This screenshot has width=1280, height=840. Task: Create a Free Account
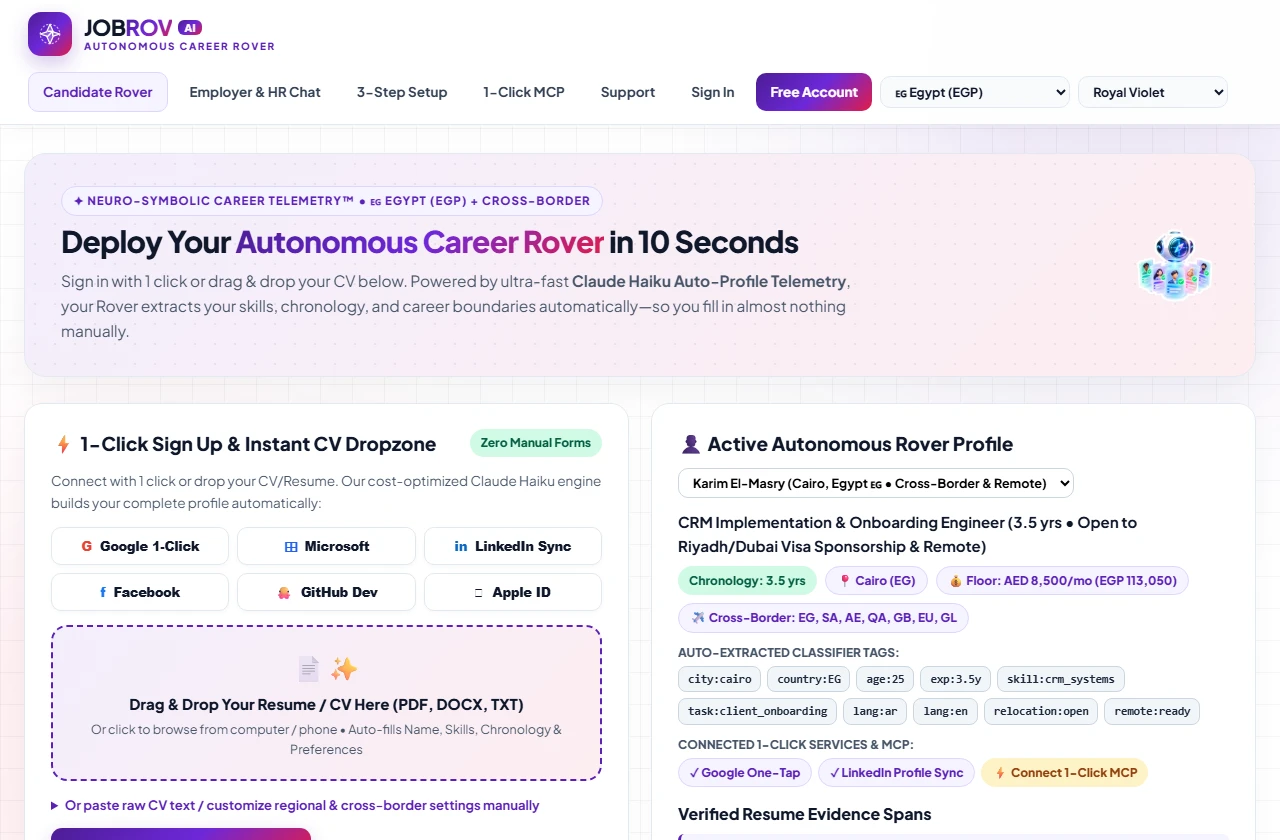pyautogui.click(x=814, y=92)
